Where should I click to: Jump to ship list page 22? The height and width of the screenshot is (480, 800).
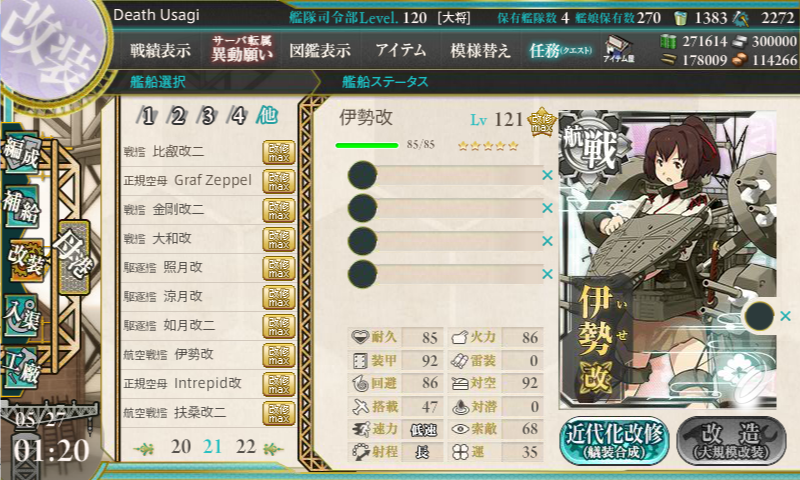click(x=246, y=447)
